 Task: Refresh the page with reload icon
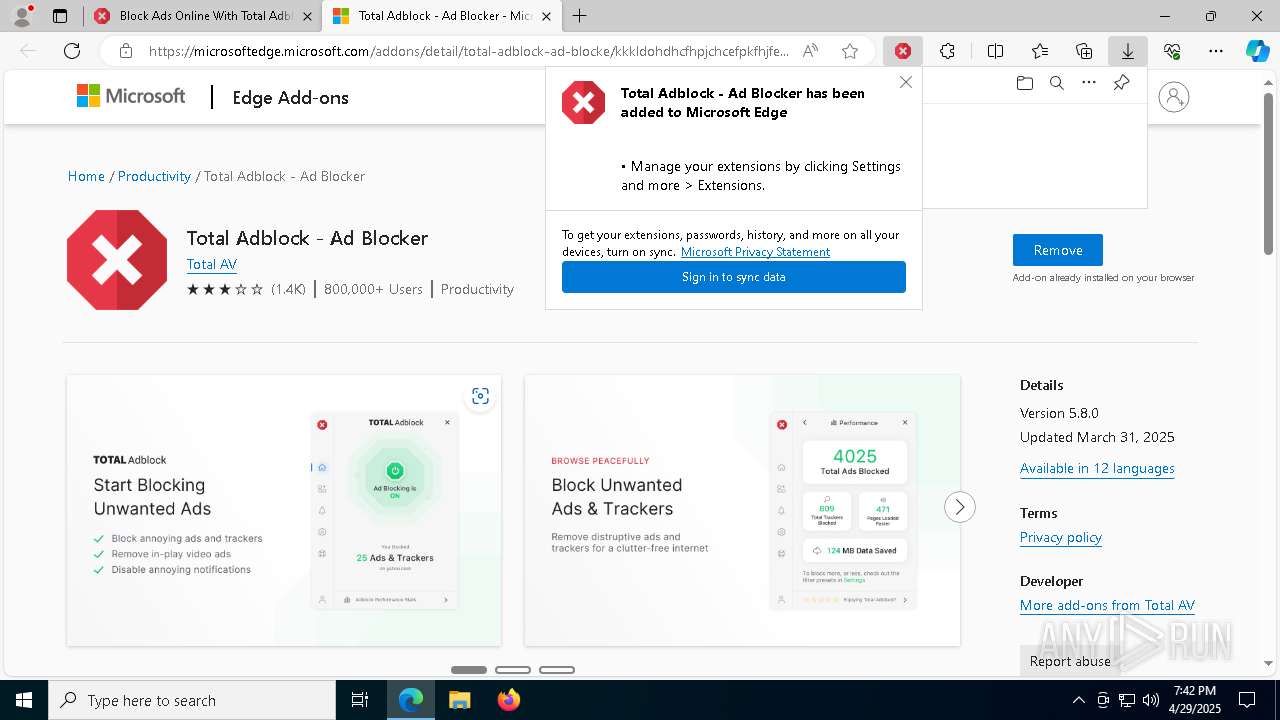tap(72, 51)
